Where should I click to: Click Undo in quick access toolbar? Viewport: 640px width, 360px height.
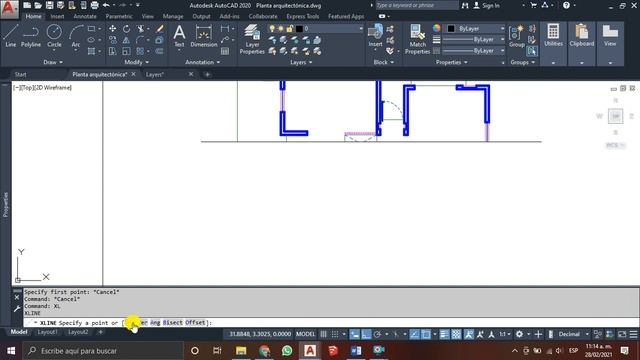(106, 5)
